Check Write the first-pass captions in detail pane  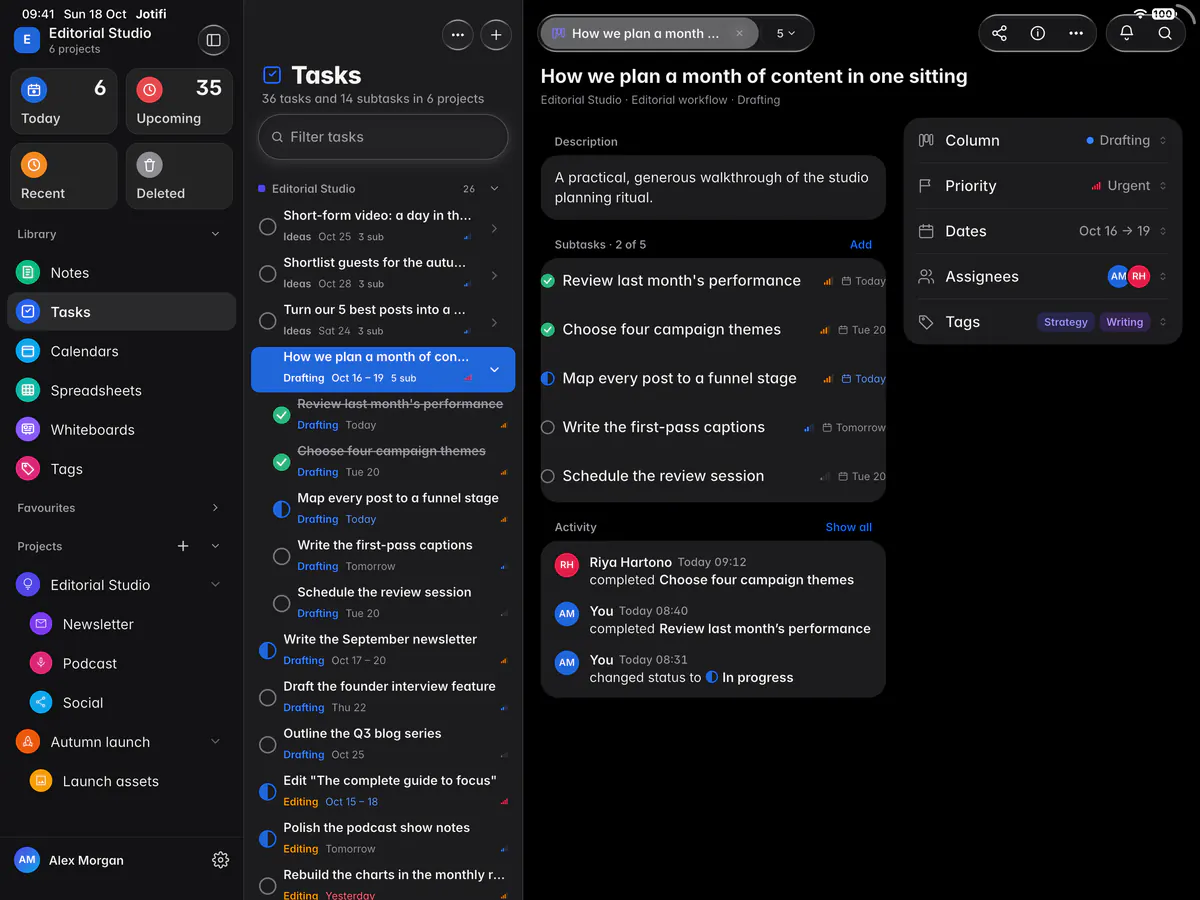coord(547,428)
